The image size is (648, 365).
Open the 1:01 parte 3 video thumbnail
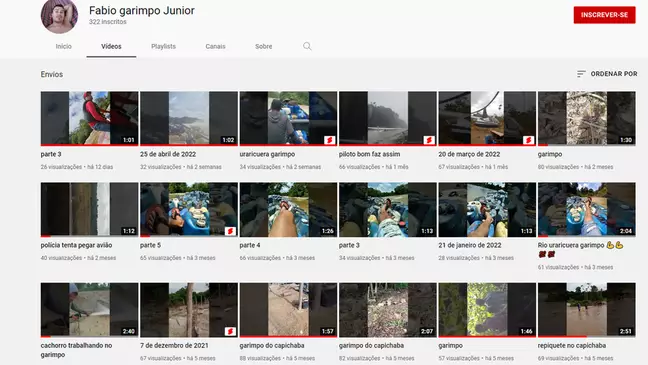click(89, 118)
